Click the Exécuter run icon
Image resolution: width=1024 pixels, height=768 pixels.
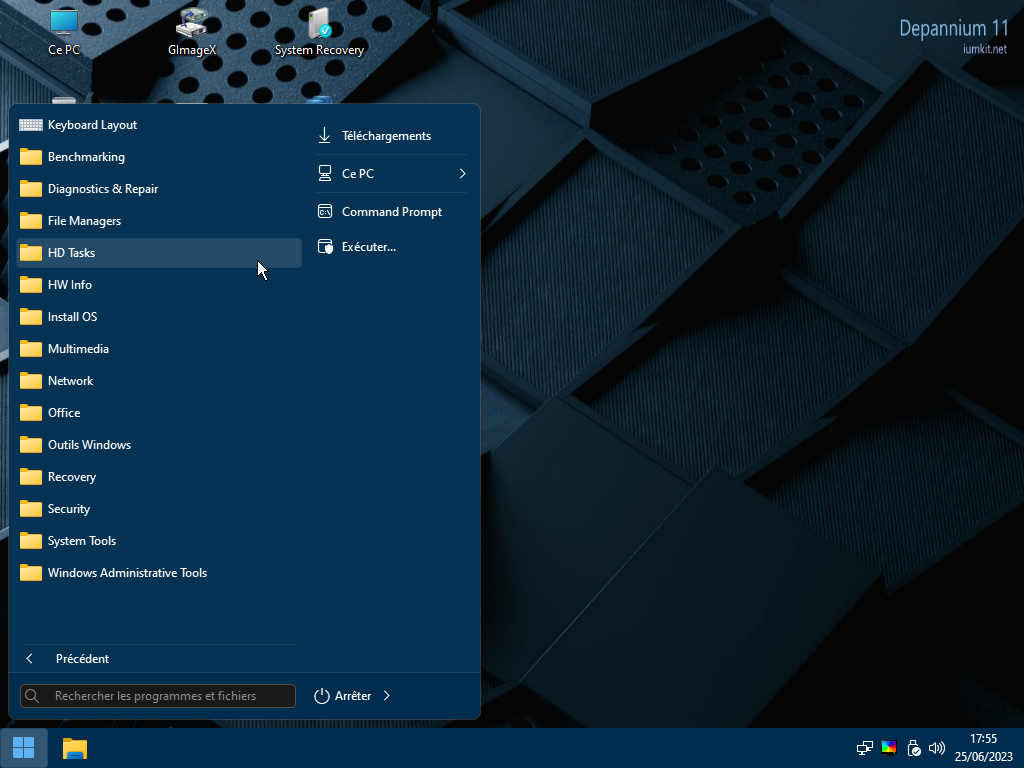325,247
